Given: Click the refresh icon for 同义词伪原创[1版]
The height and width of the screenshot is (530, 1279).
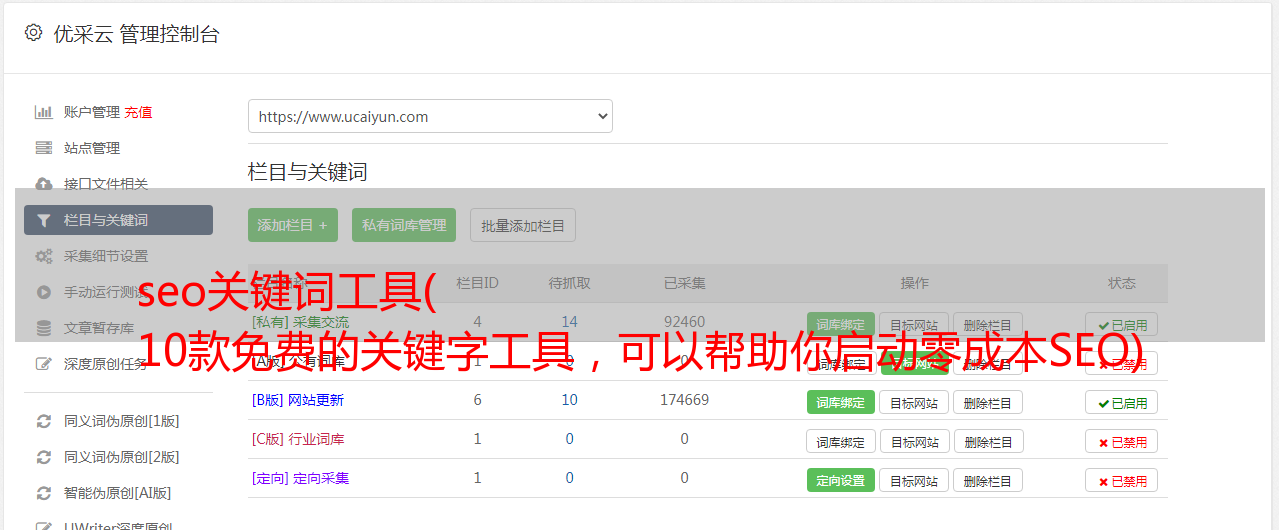Looking at the screenshot, I should point(43,421).
